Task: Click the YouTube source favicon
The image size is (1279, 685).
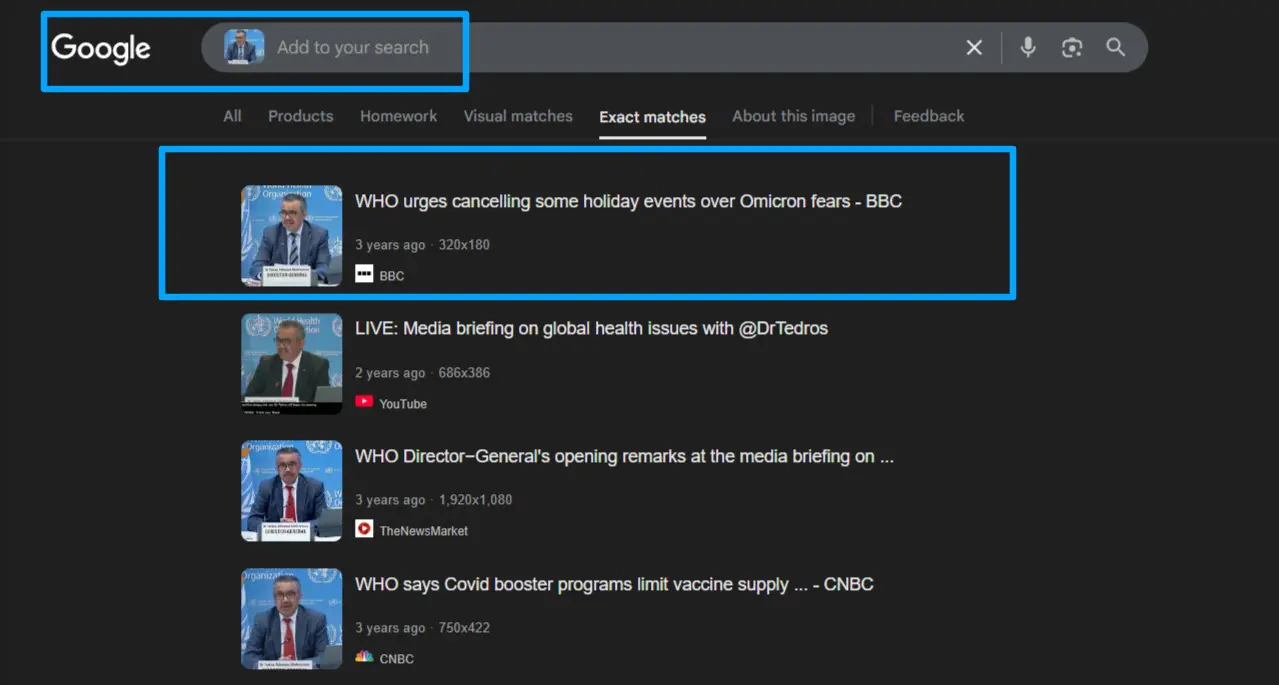Action: [364, 402]
